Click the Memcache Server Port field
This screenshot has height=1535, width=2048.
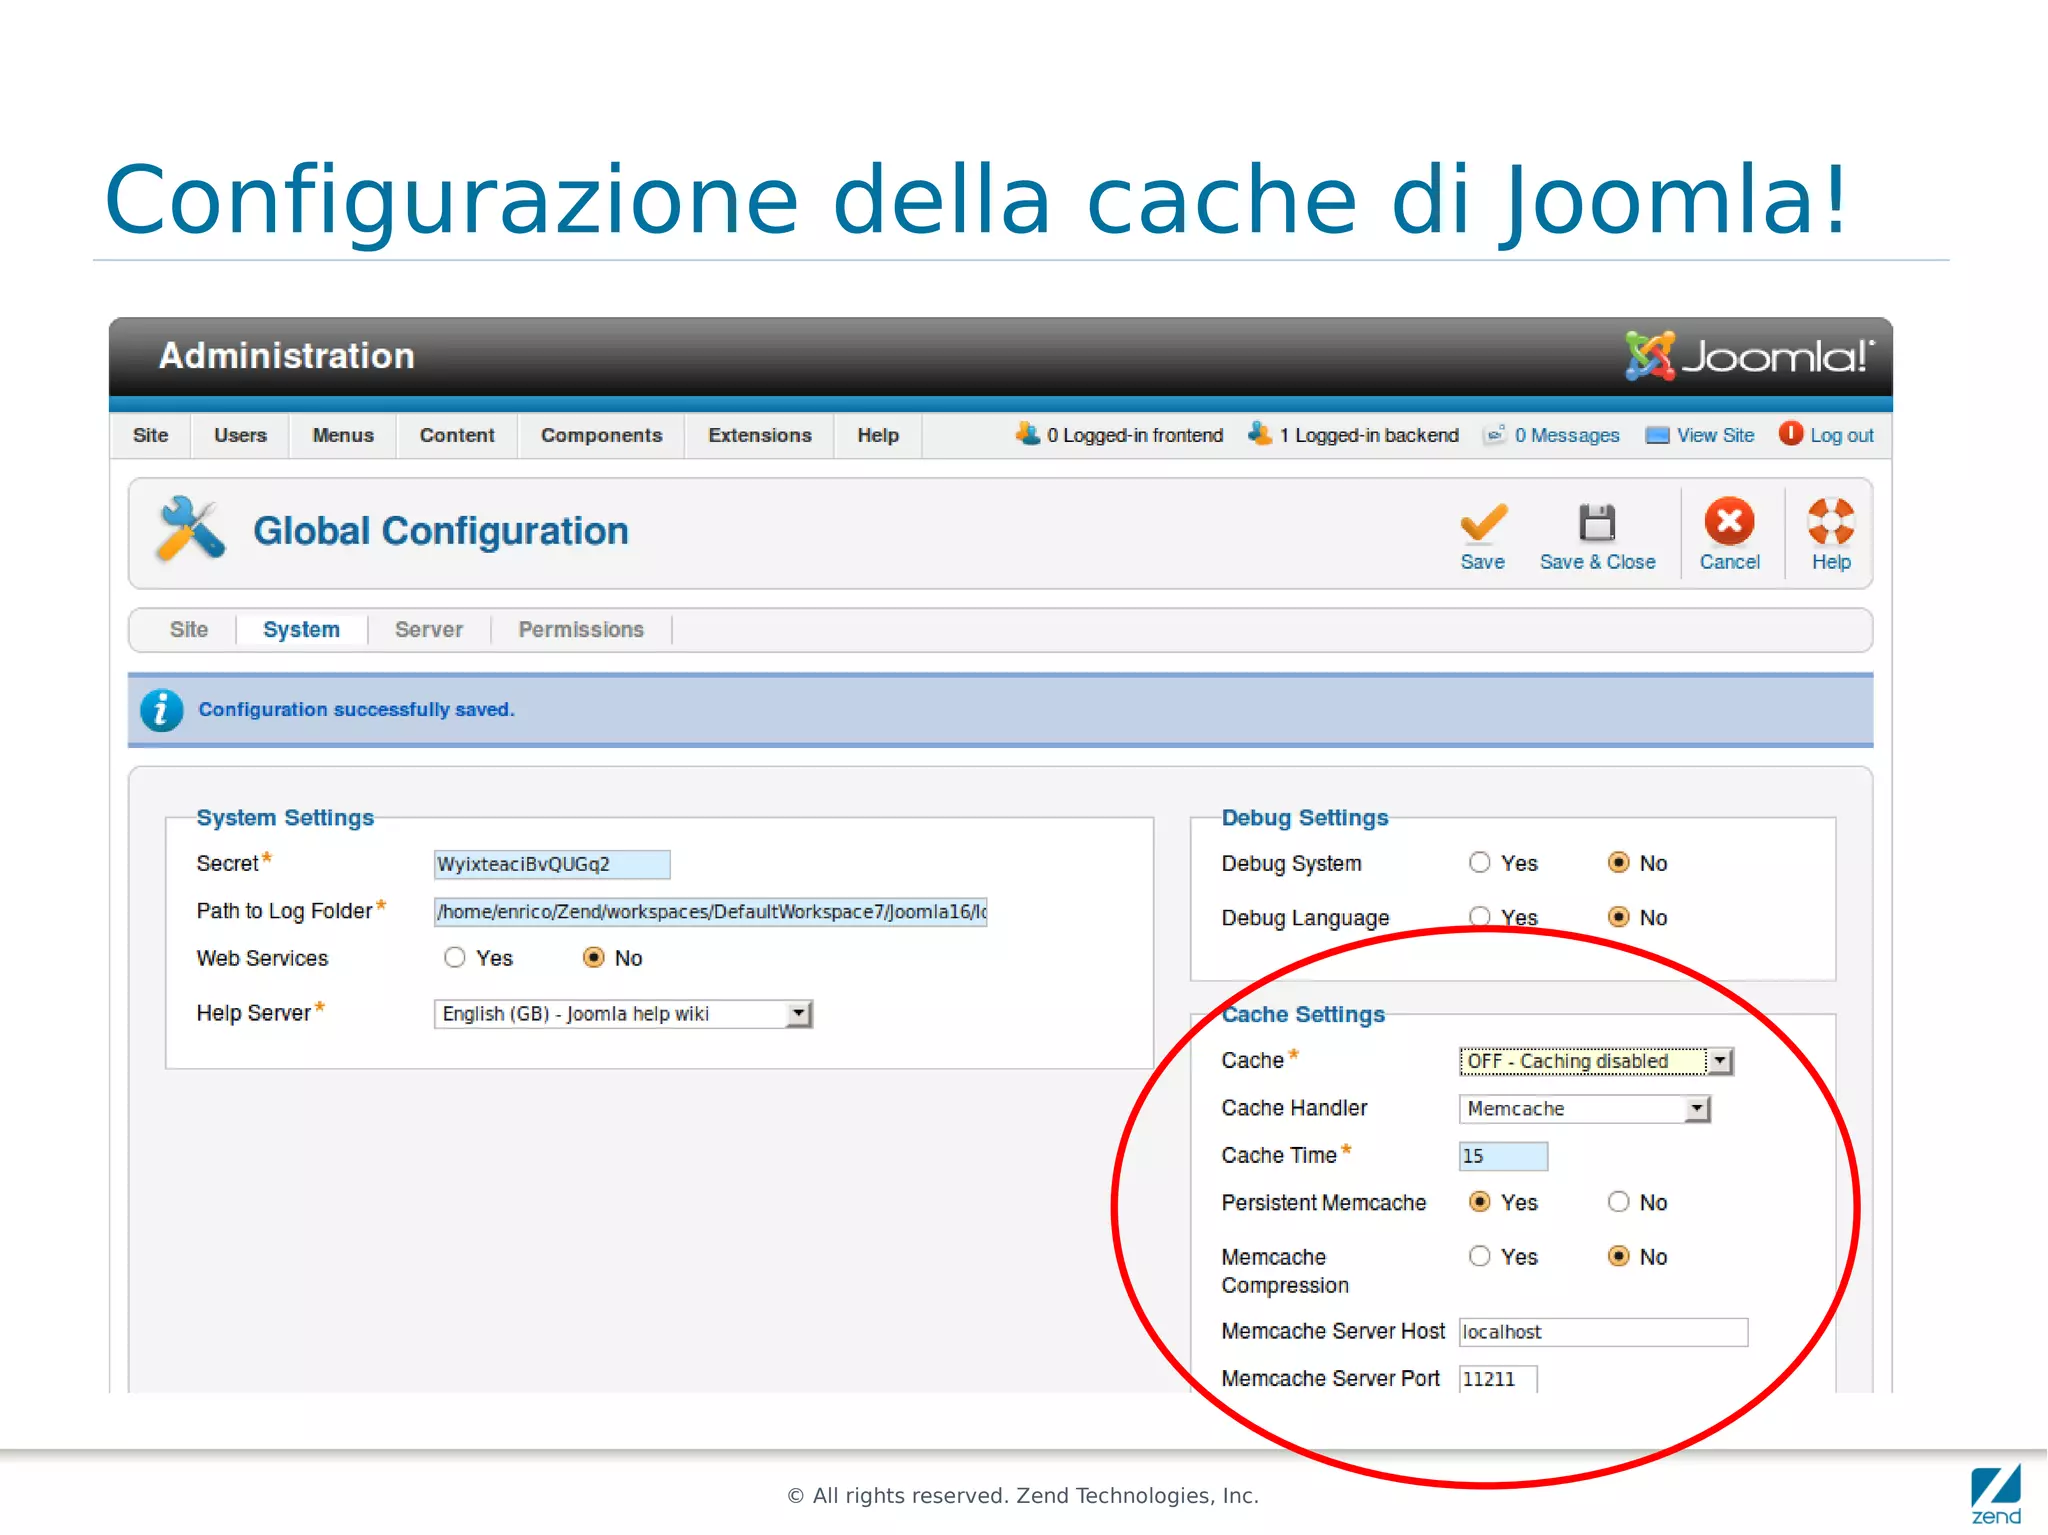1498,1378
